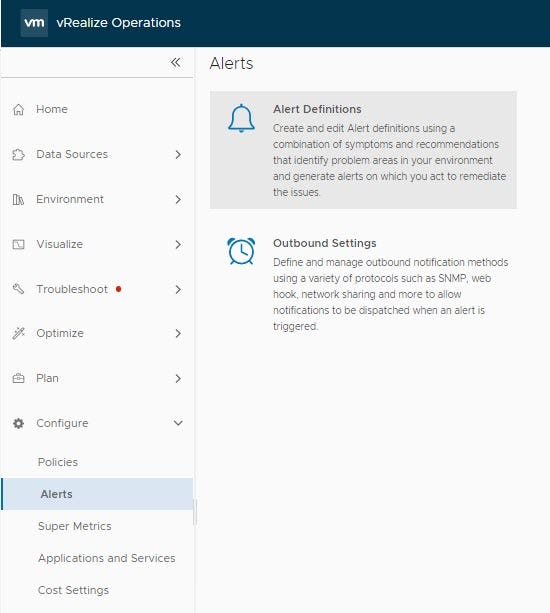Expand the Optimize chevron

click(178, 333)
